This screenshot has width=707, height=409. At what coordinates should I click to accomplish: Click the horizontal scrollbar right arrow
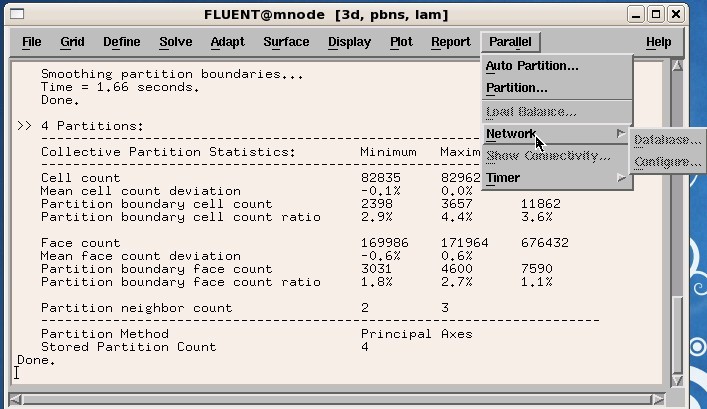(x=660, y=399)
